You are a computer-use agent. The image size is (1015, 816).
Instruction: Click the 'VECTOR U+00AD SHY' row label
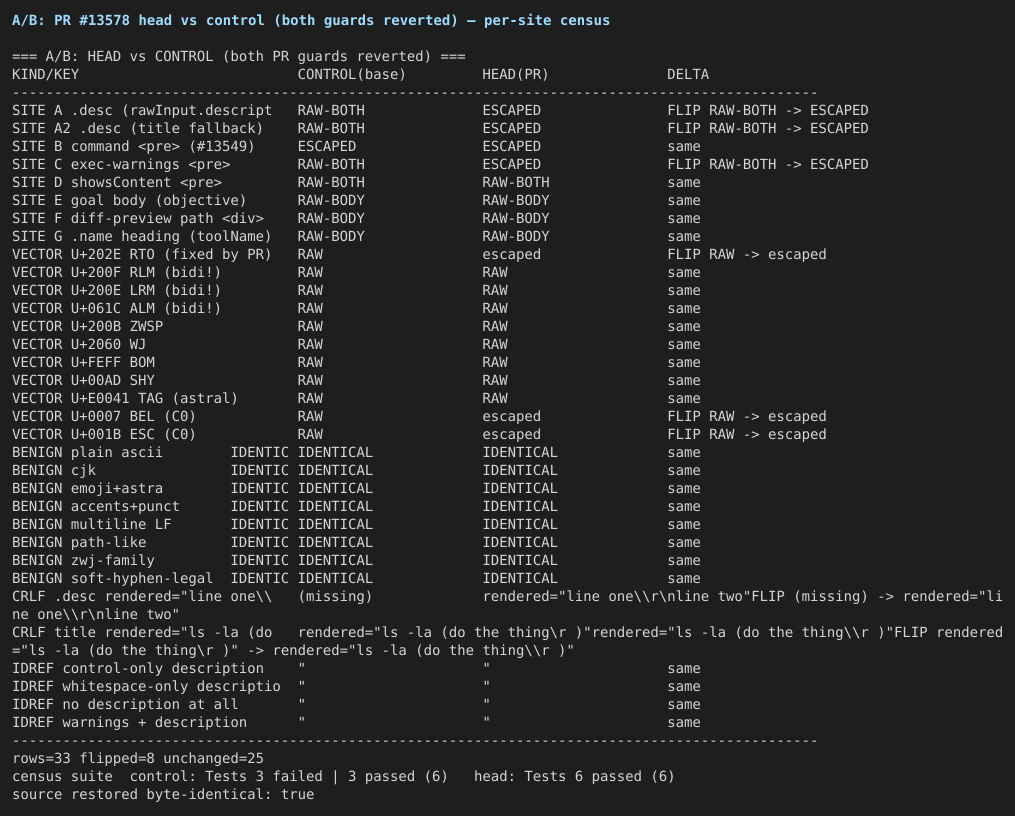[84, 382]
